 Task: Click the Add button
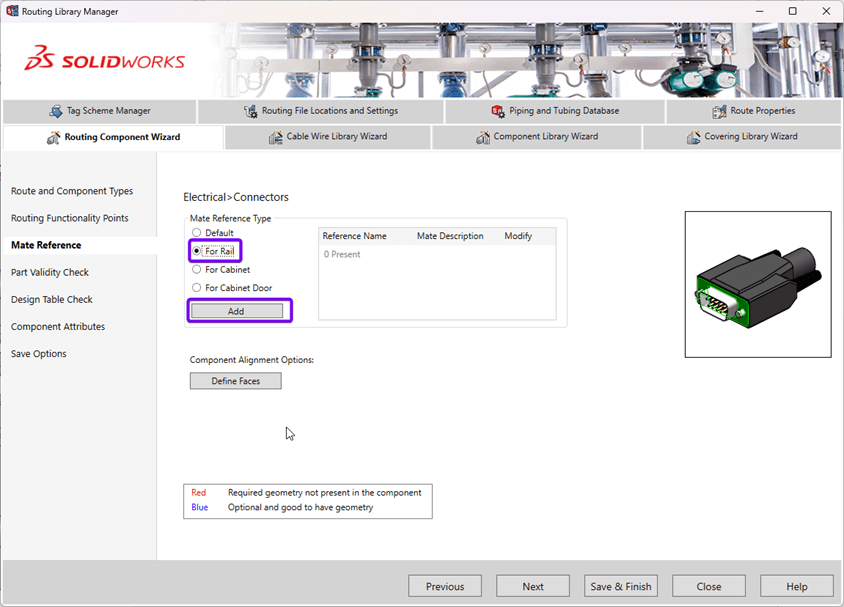[237, 311]
